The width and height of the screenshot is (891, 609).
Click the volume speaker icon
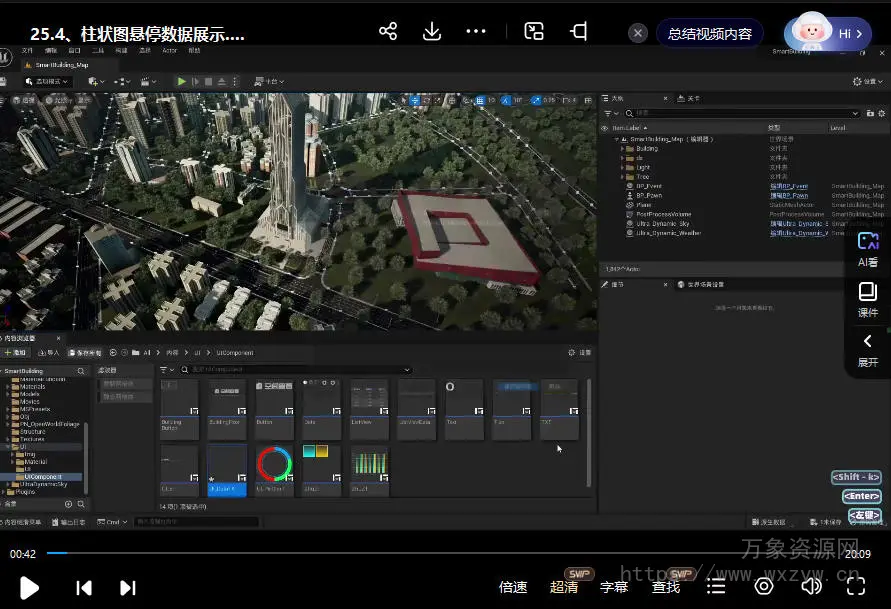811,586
